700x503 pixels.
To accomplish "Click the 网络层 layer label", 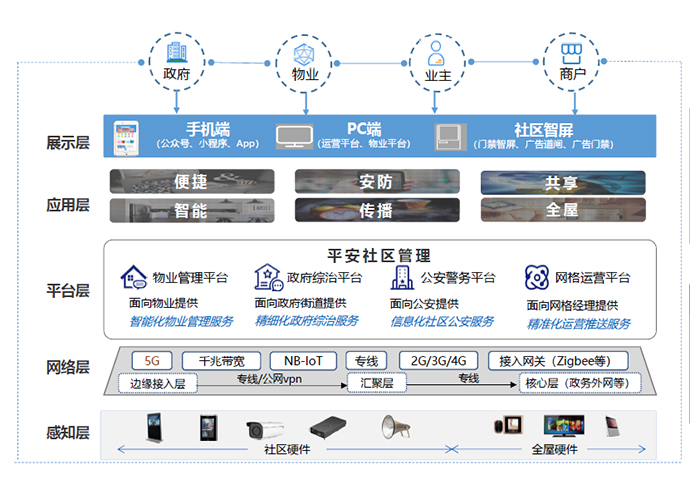I will tap(68, 367).
